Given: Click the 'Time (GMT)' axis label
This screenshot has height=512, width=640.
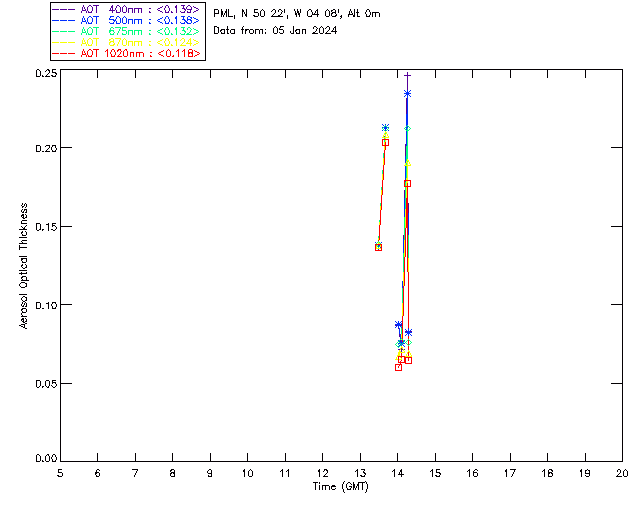Looking at the screenshot, I should pos(340,486).
